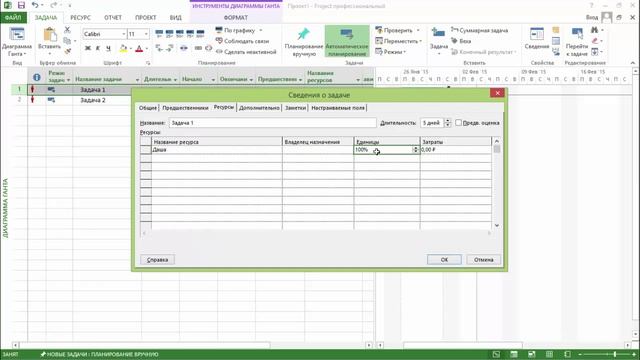The height and width of the screenshot is (360, 640).
Task: Click the yellow background color icon
Action: click(123, 49)
